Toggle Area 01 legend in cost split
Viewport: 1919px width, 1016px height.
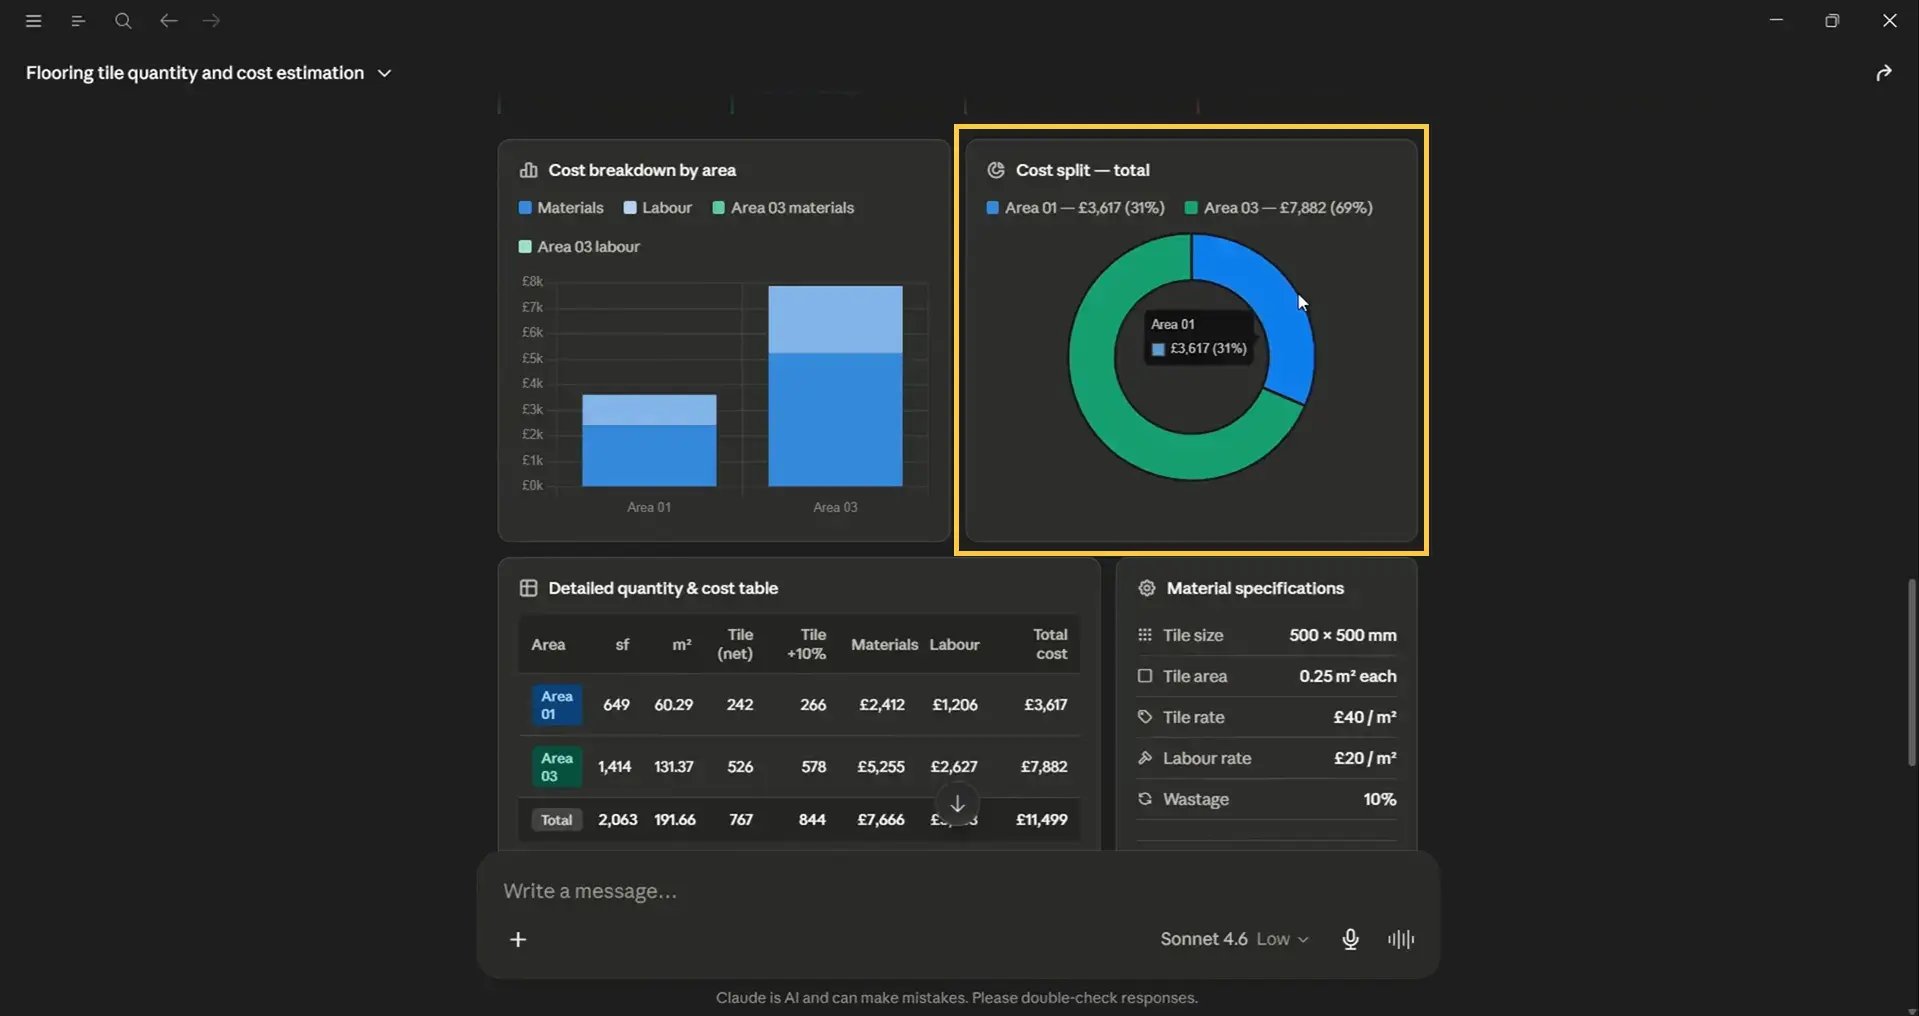[x=1075, y=208]
